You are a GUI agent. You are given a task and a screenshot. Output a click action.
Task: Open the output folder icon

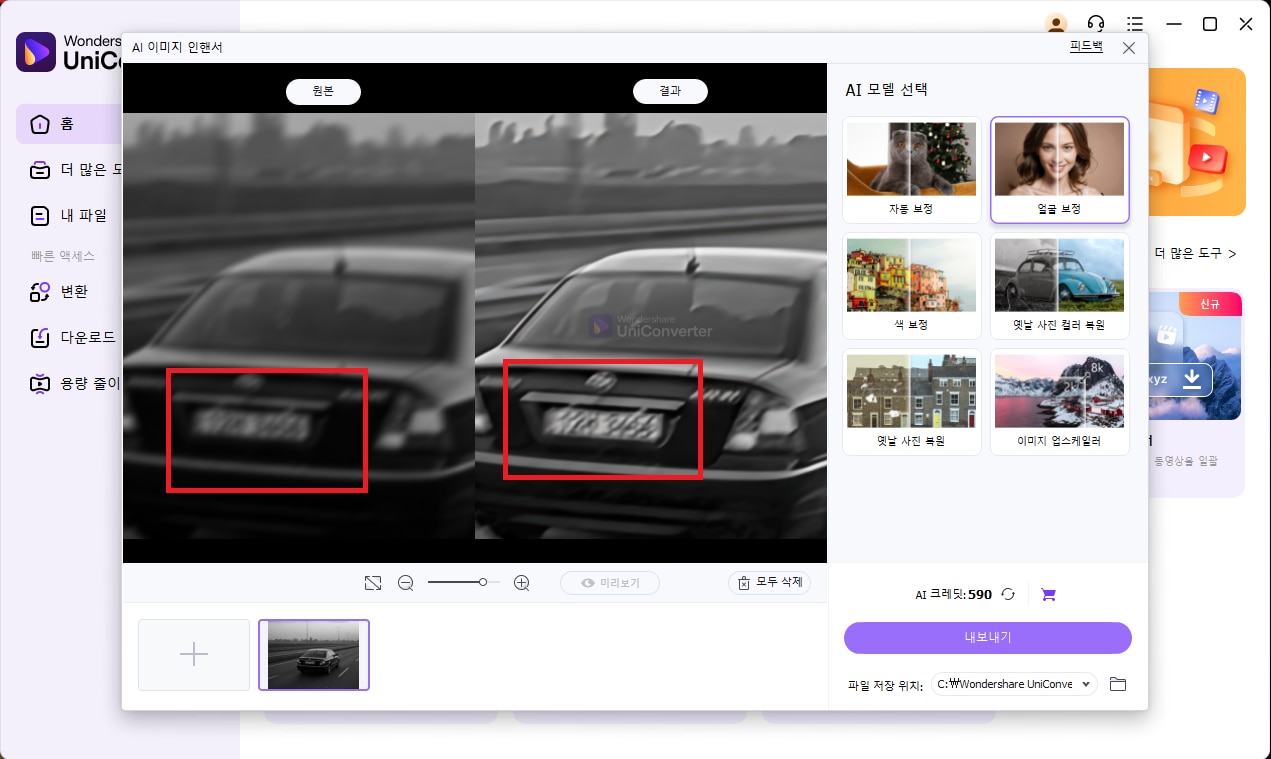1118,684
